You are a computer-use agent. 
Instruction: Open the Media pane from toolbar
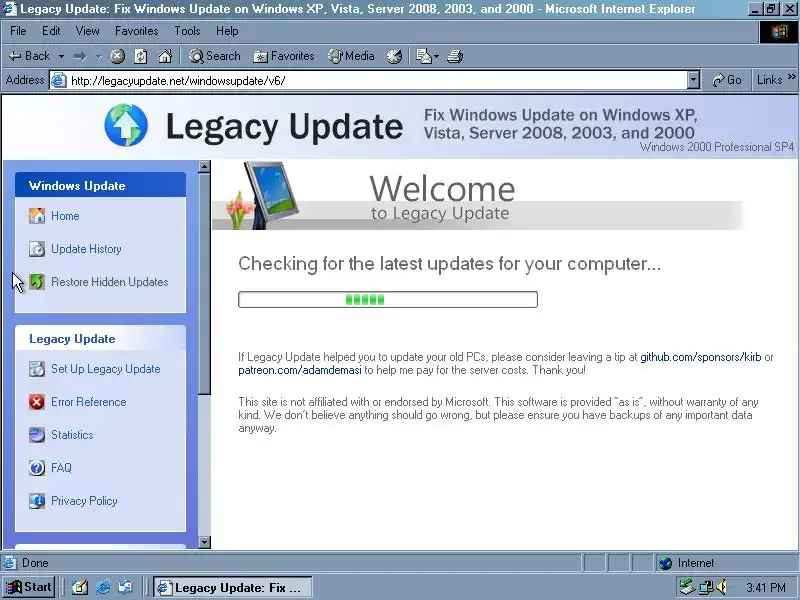point(351,56)
